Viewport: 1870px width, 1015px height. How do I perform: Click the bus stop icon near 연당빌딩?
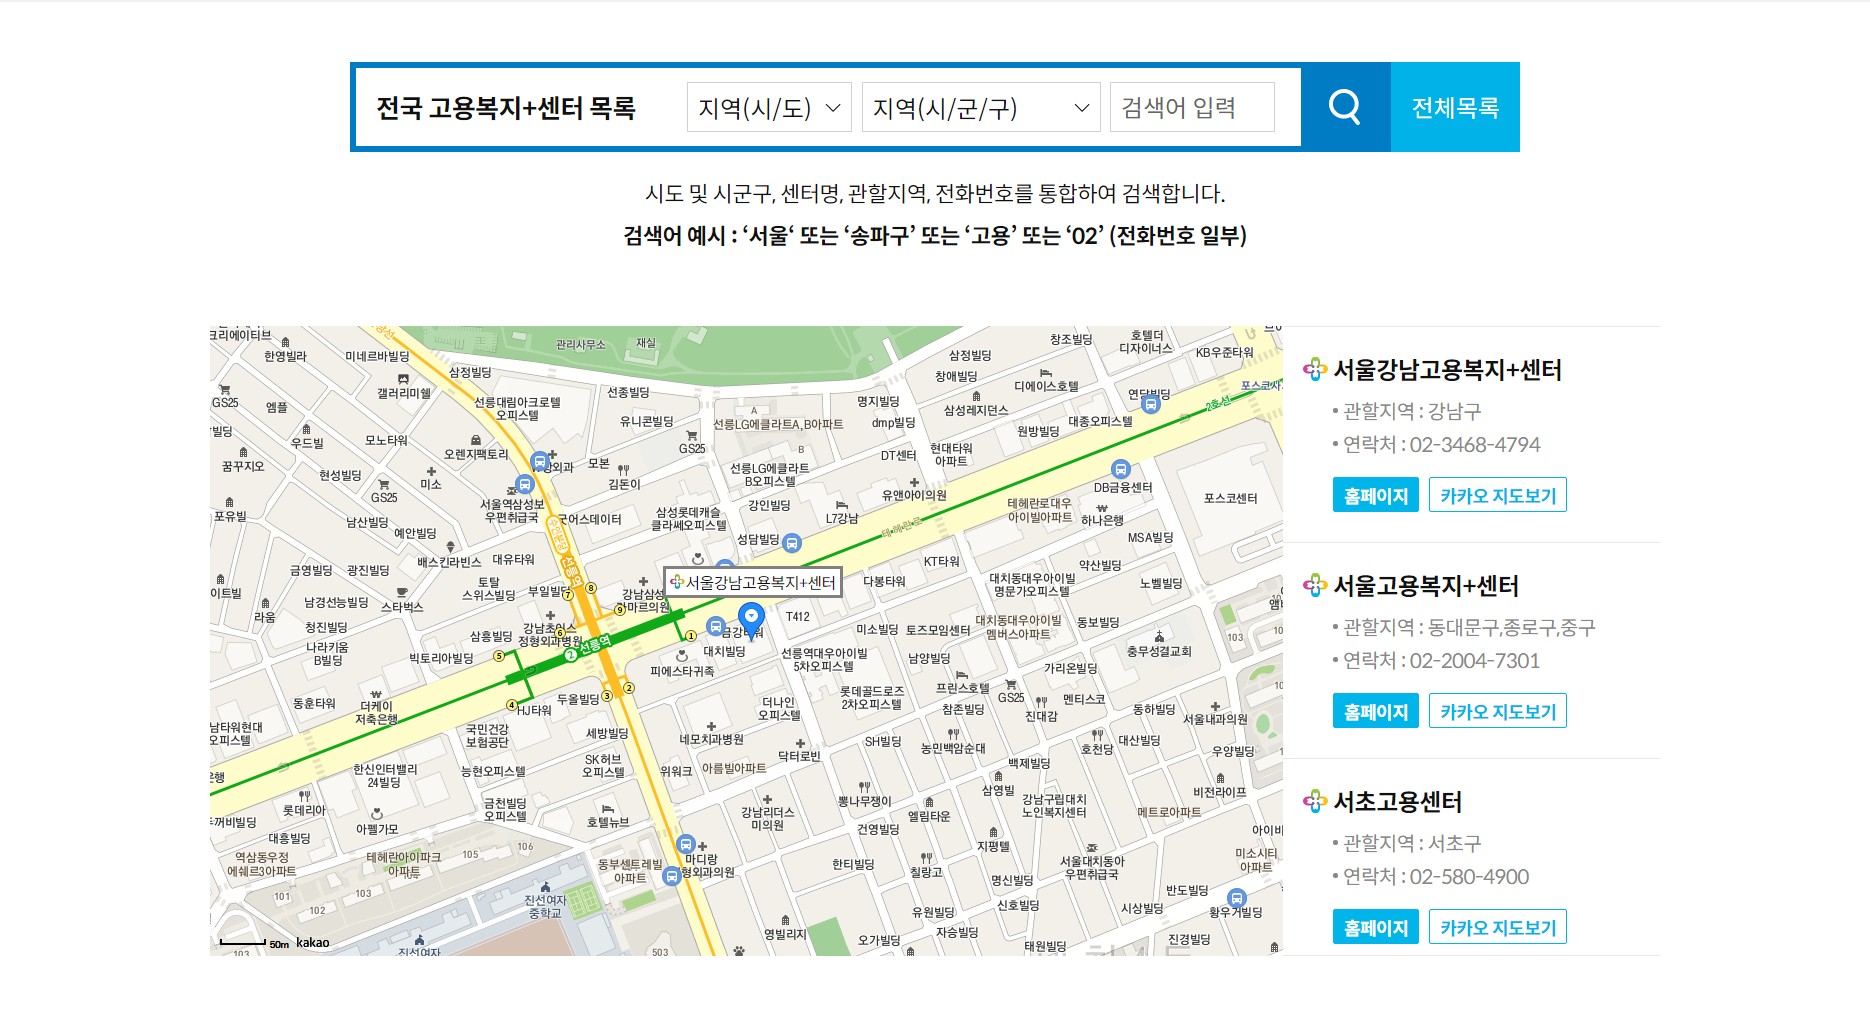click(1150, 404)
